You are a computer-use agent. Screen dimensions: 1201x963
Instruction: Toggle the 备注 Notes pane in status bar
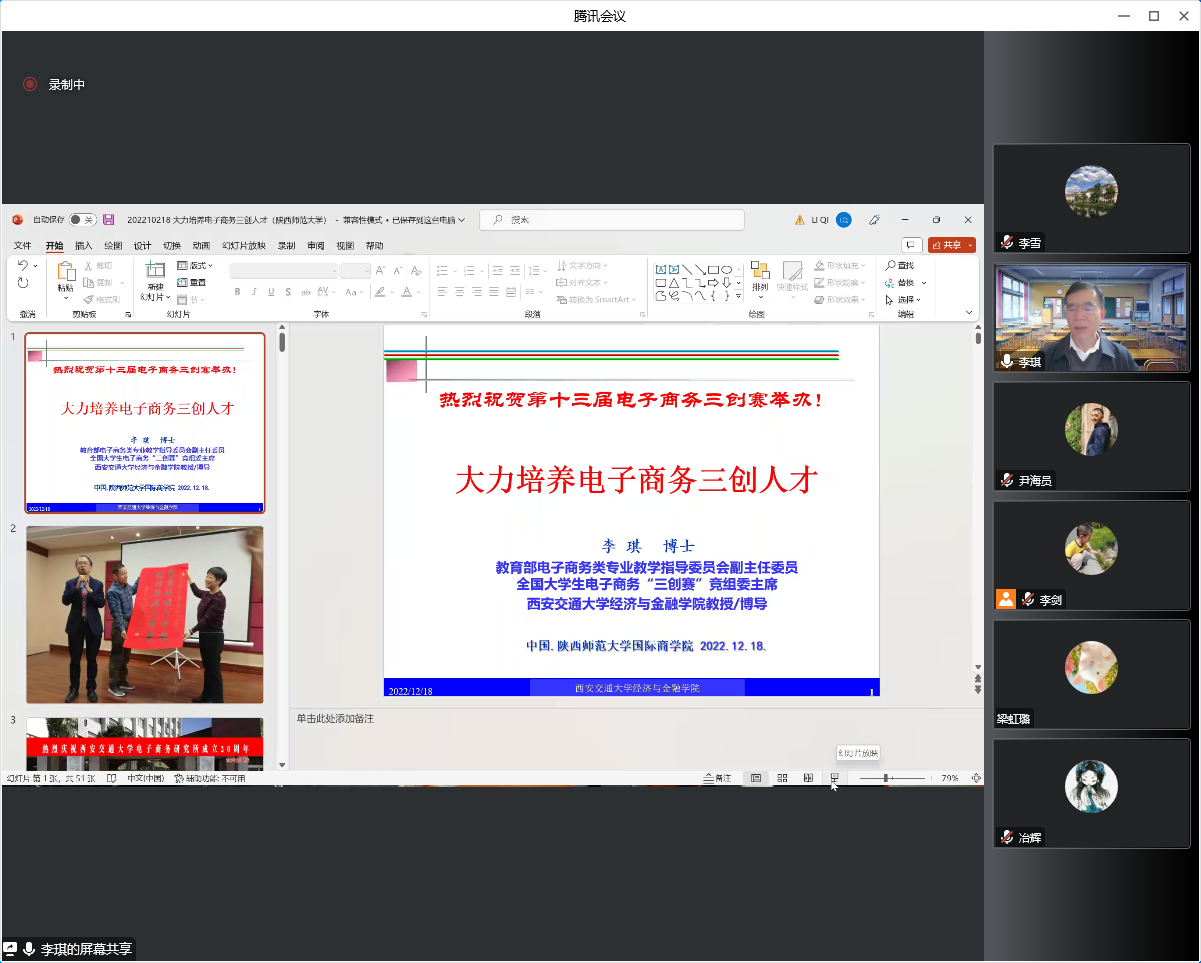[x=717, y=778]
